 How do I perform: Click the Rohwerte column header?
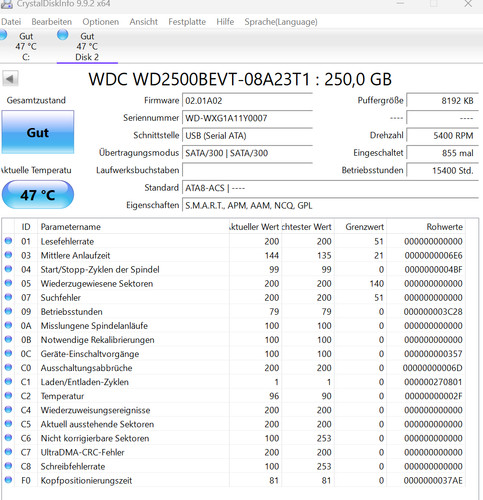coord(426,227)
